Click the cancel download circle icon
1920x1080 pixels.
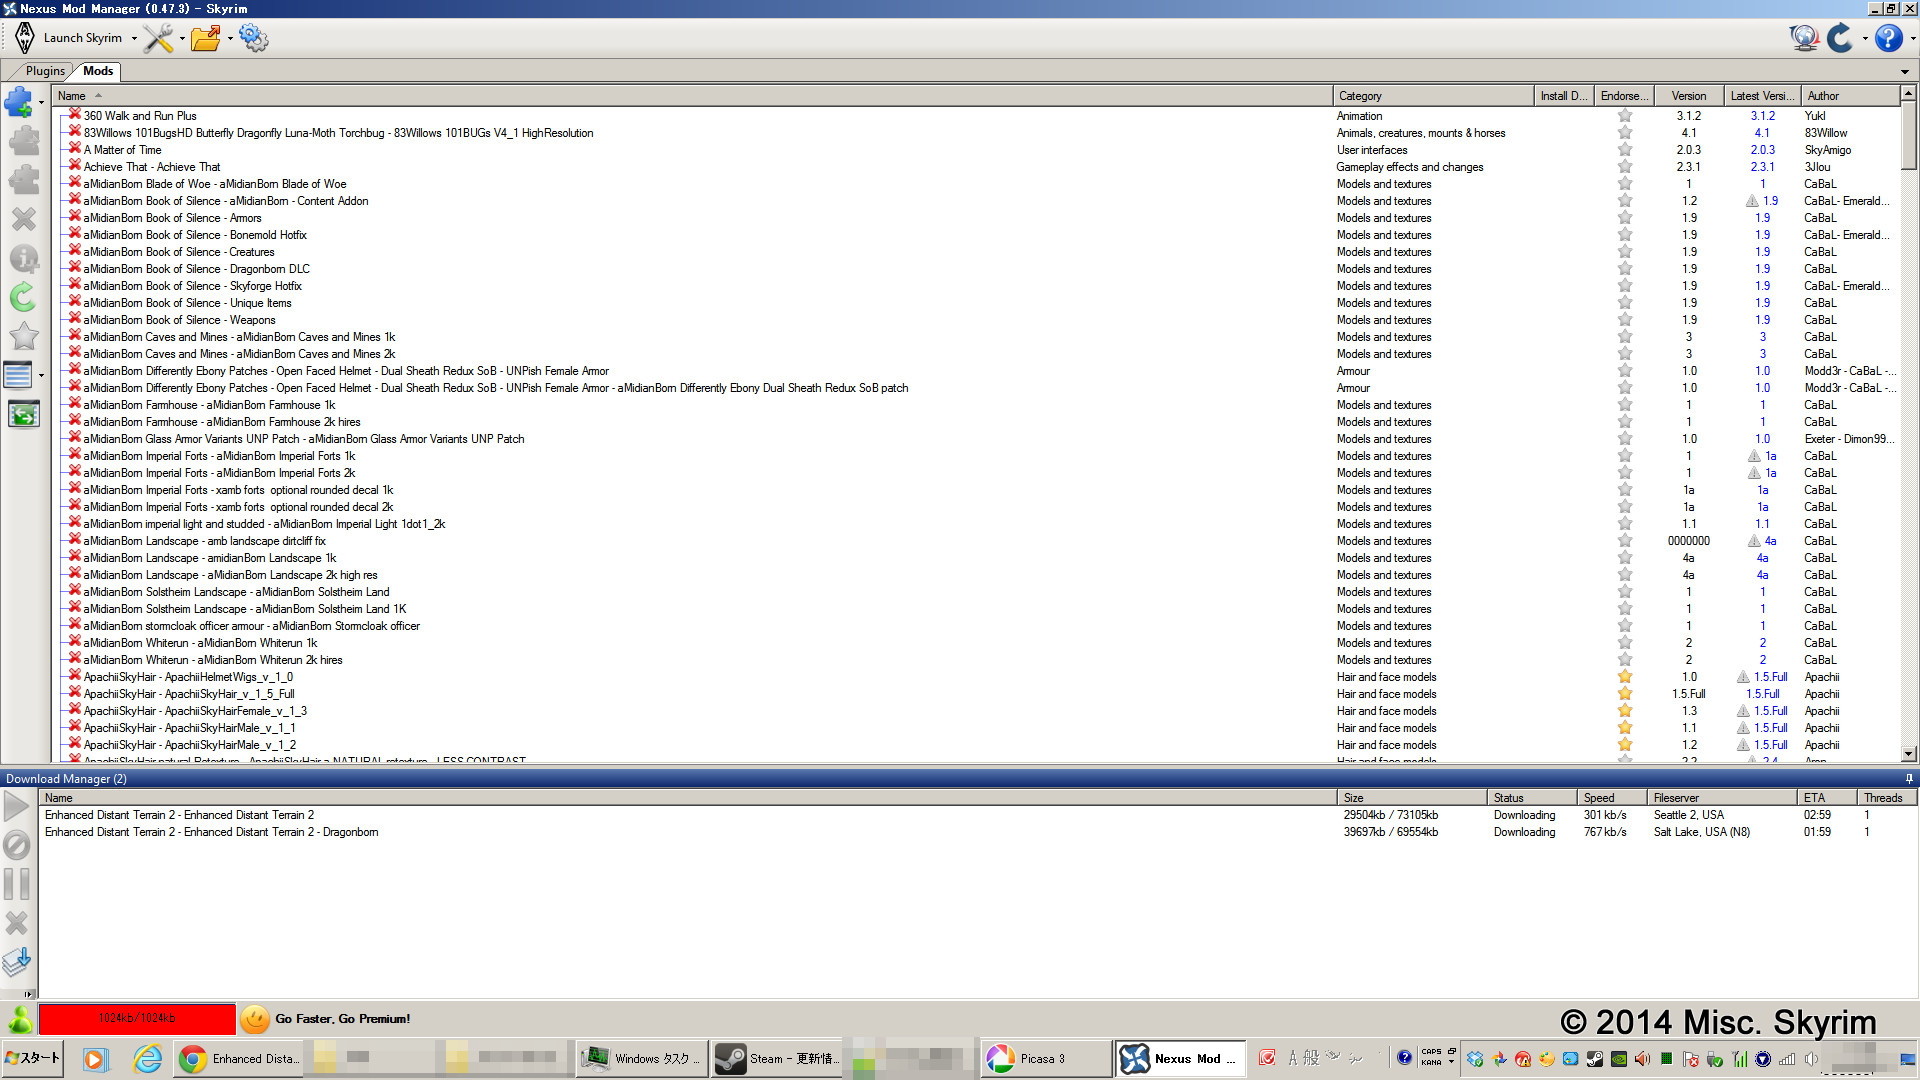pos(17,845)
